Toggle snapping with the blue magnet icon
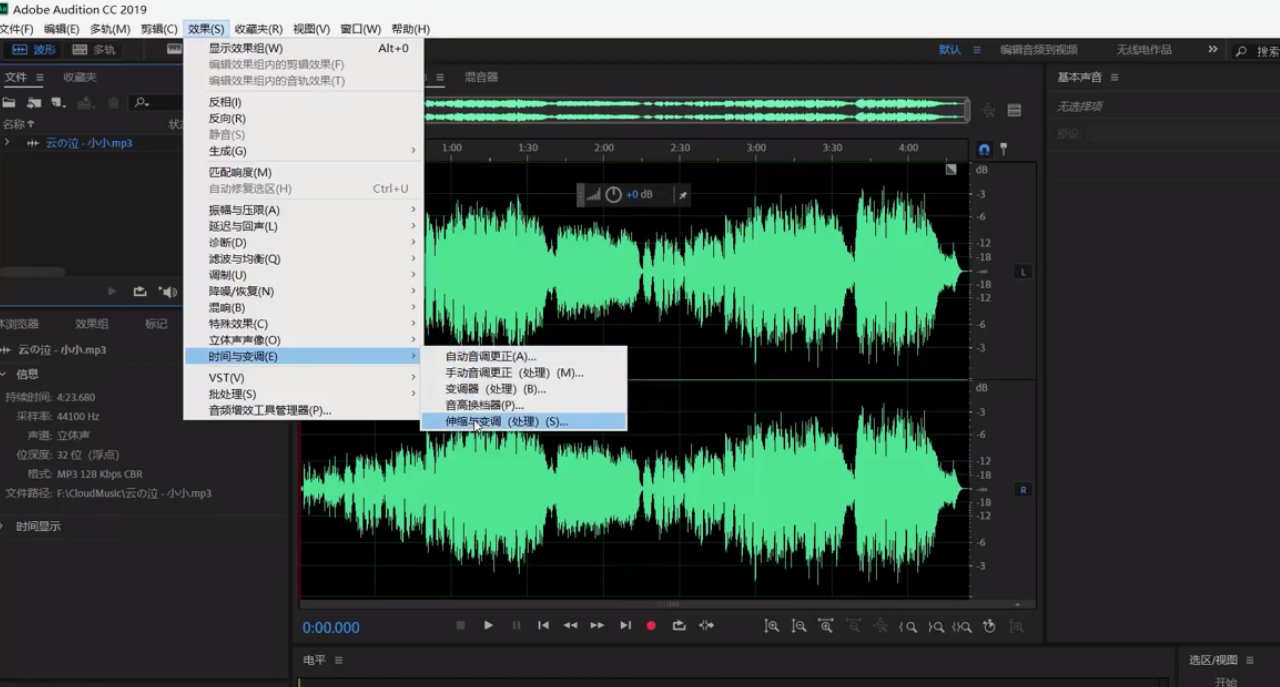 [x=984, y=149]
